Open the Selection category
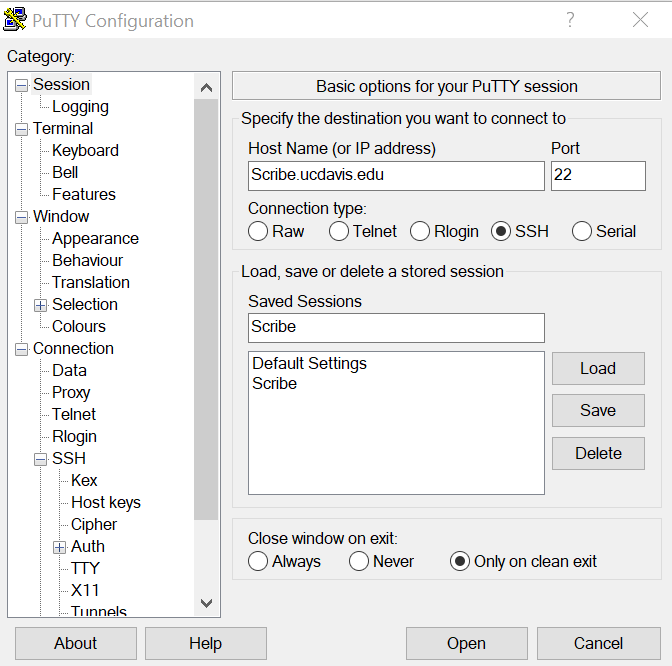Viewport: 672px width, 666px height. point(84,304)
